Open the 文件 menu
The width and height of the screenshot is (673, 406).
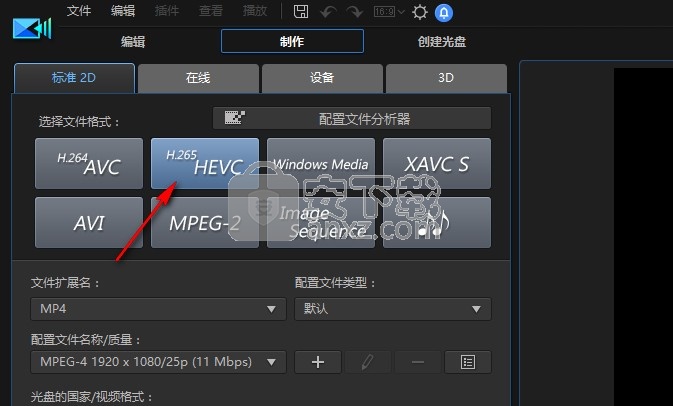[79, 12]
